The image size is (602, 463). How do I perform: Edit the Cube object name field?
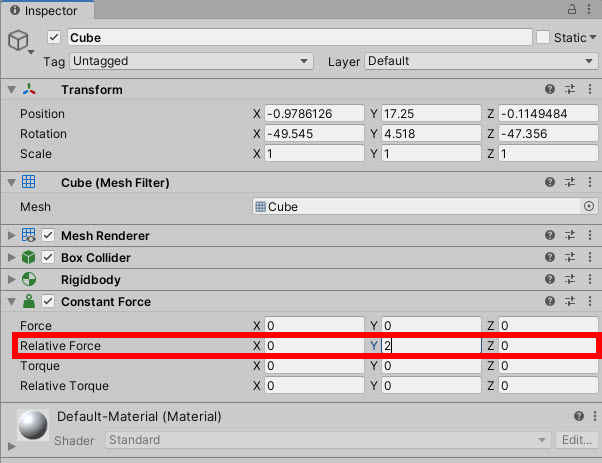pos(300,37)
